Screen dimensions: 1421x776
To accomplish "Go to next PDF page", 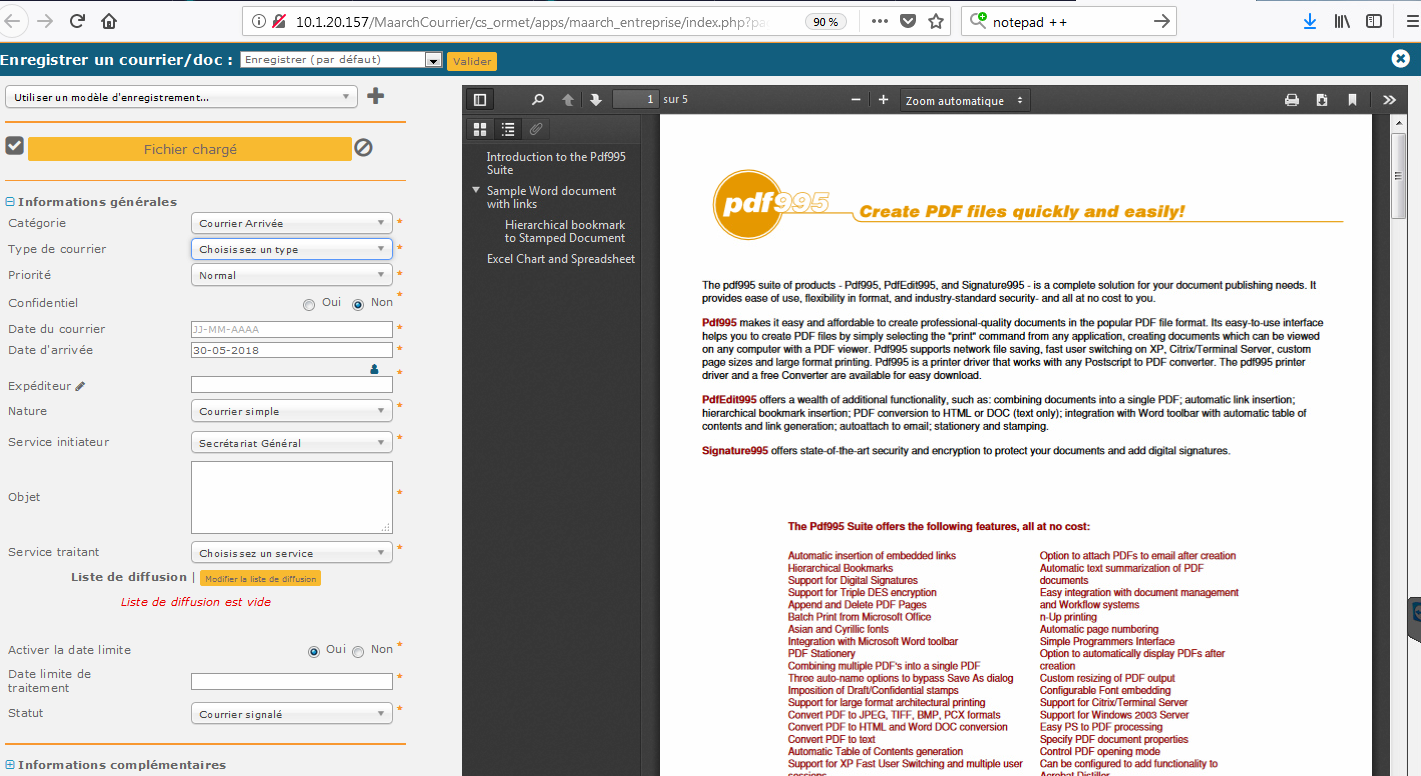I will pos(596,100).
